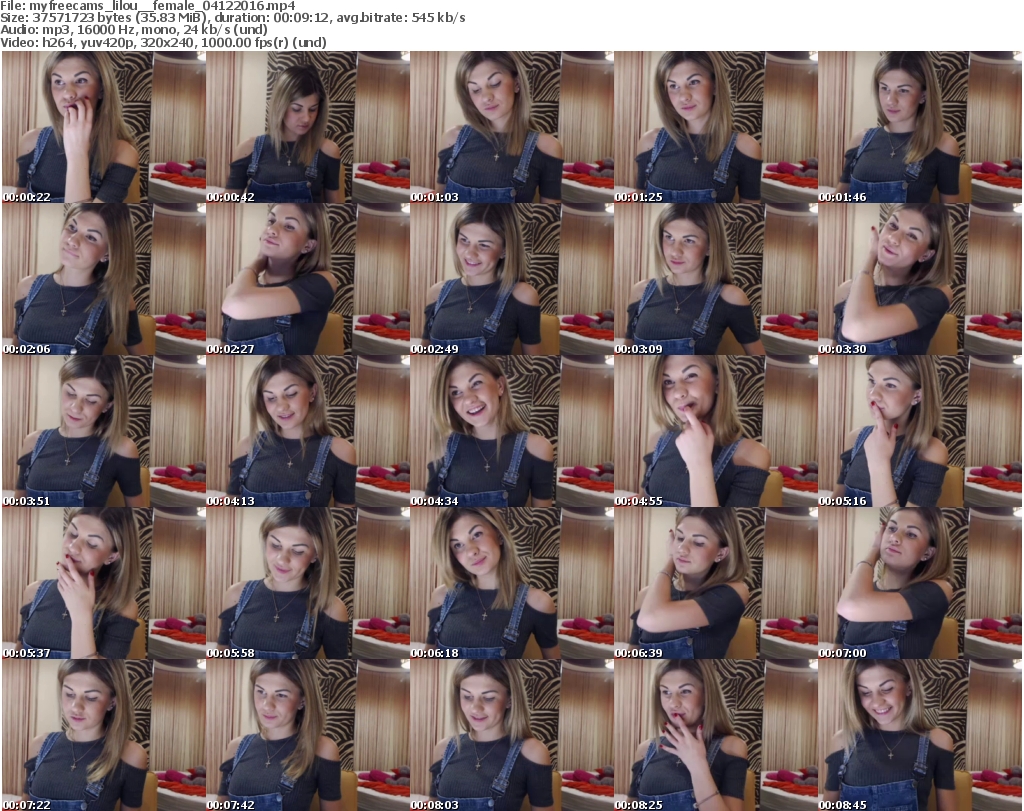The height and width of the screenshot is (811, 1024).
Task: Select the 00:08:25 frame thumbnail
Action: pos(715,735)
